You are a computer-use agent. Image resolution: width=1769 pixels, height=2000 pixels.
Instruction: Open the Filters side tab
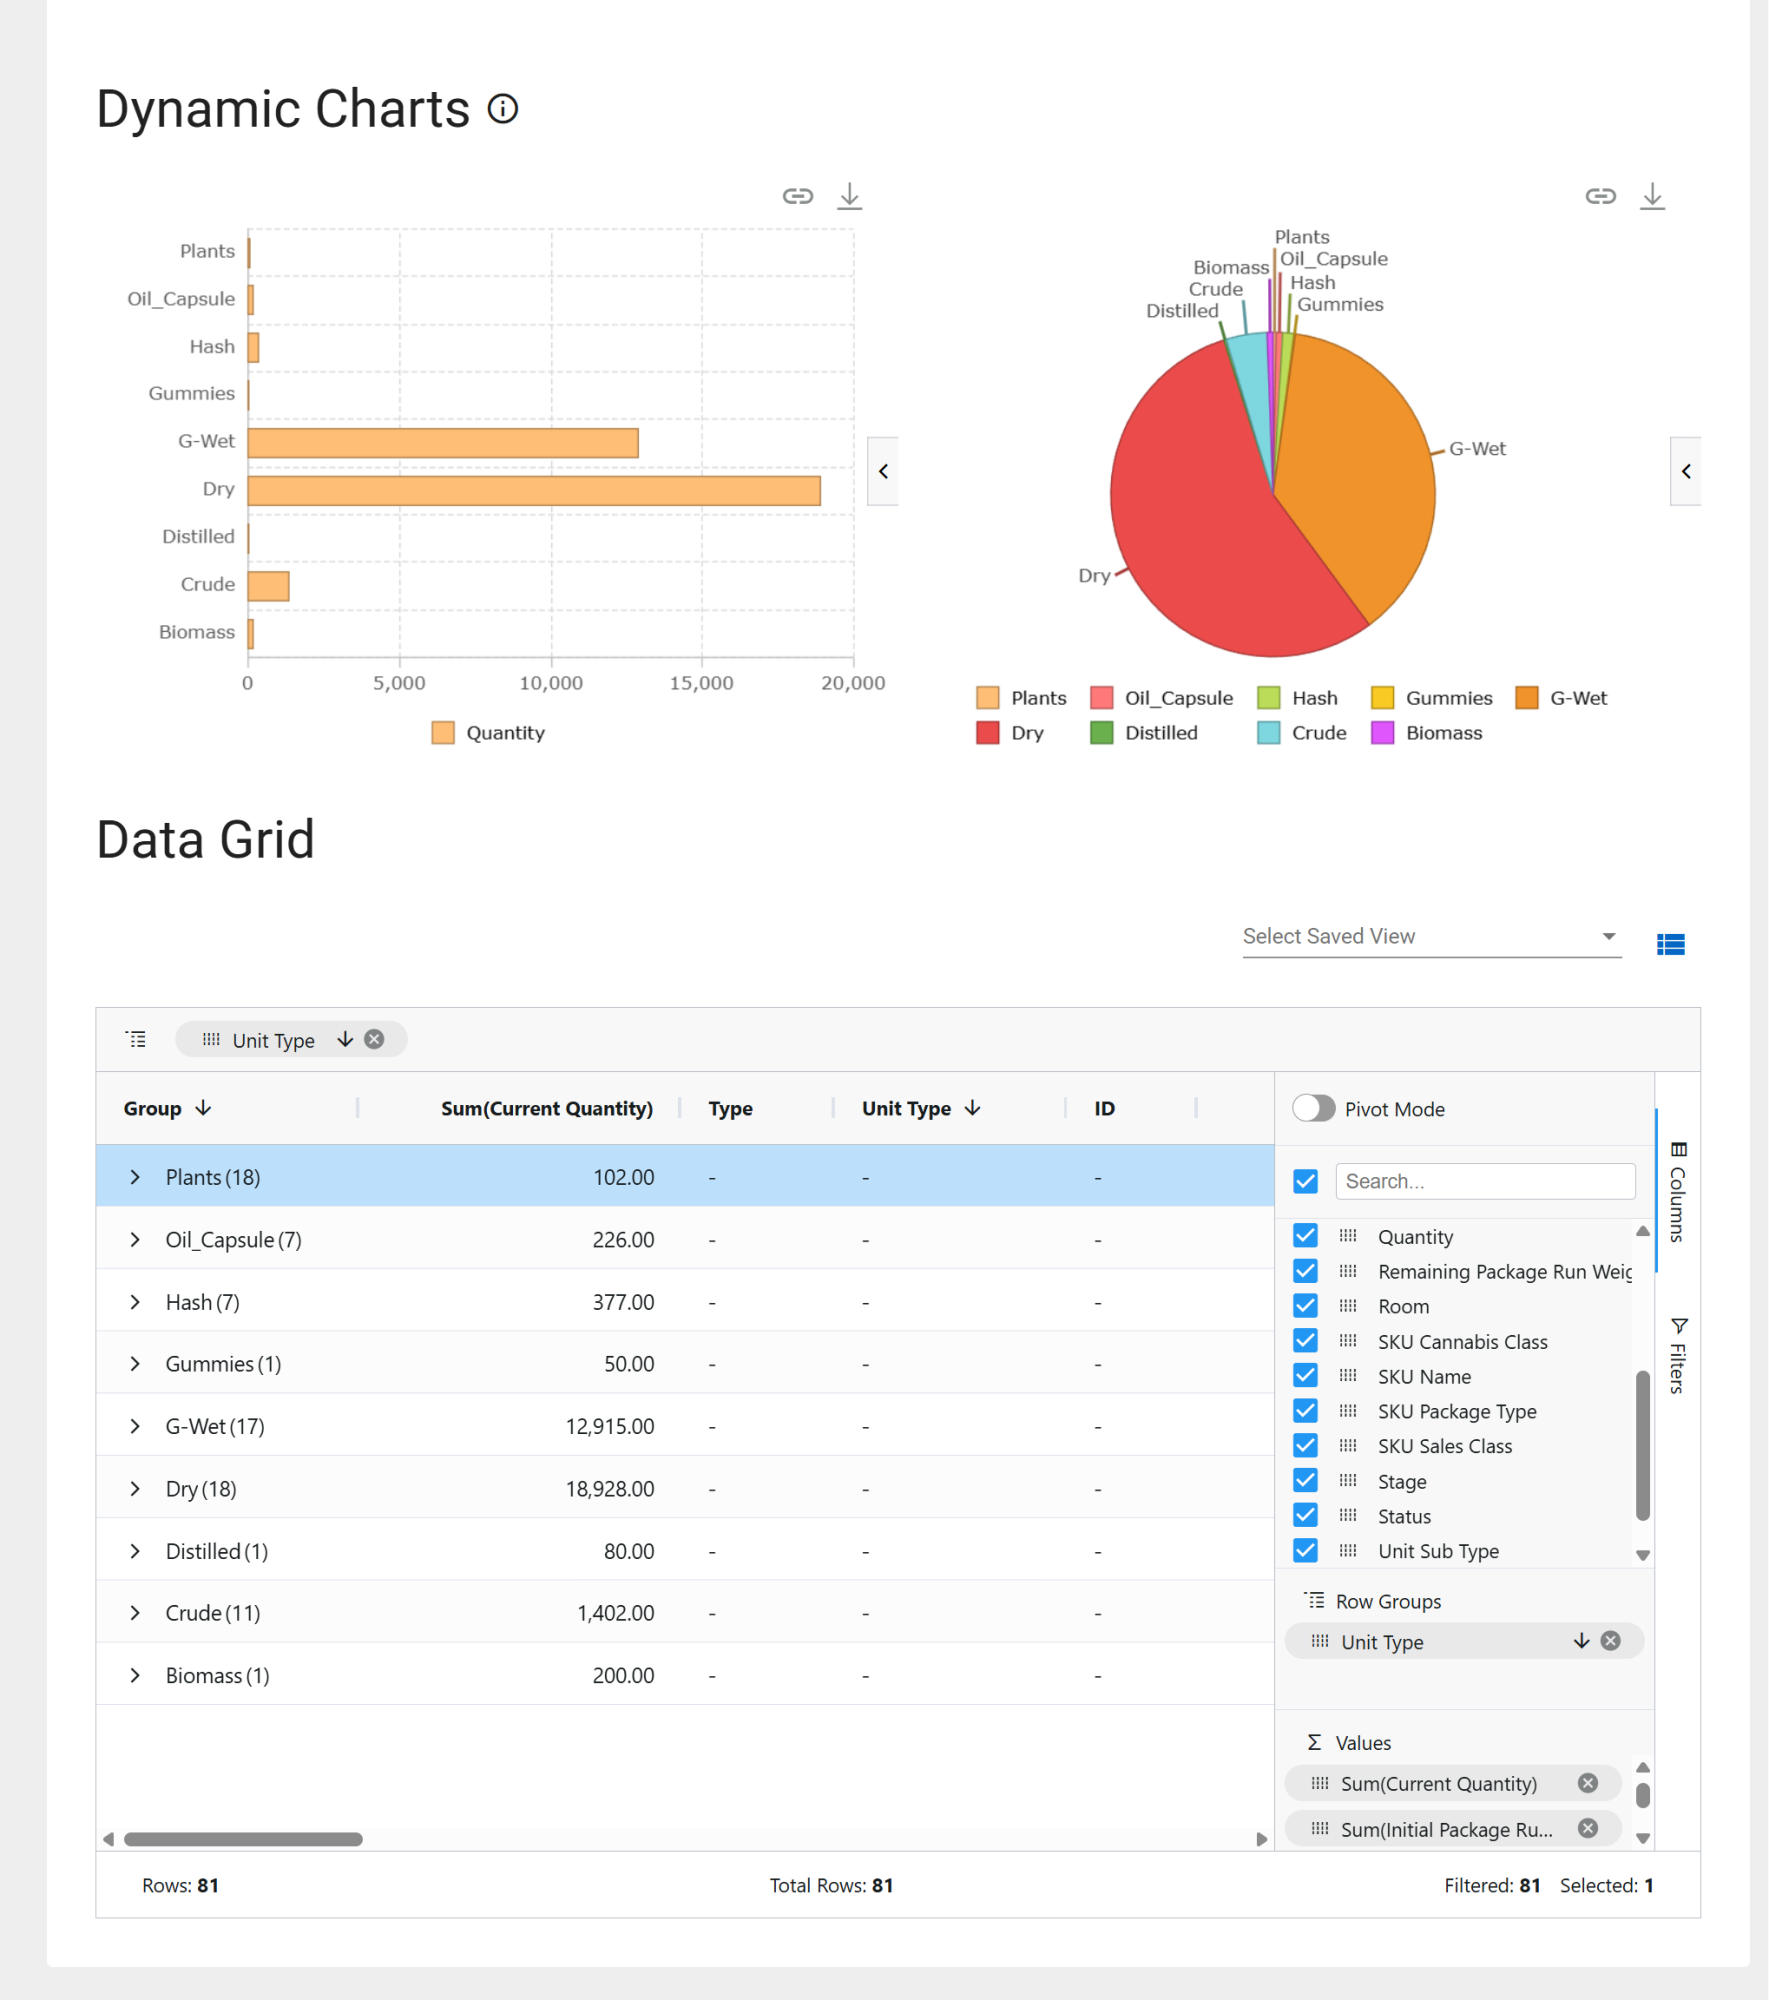click(1678, 1355)
